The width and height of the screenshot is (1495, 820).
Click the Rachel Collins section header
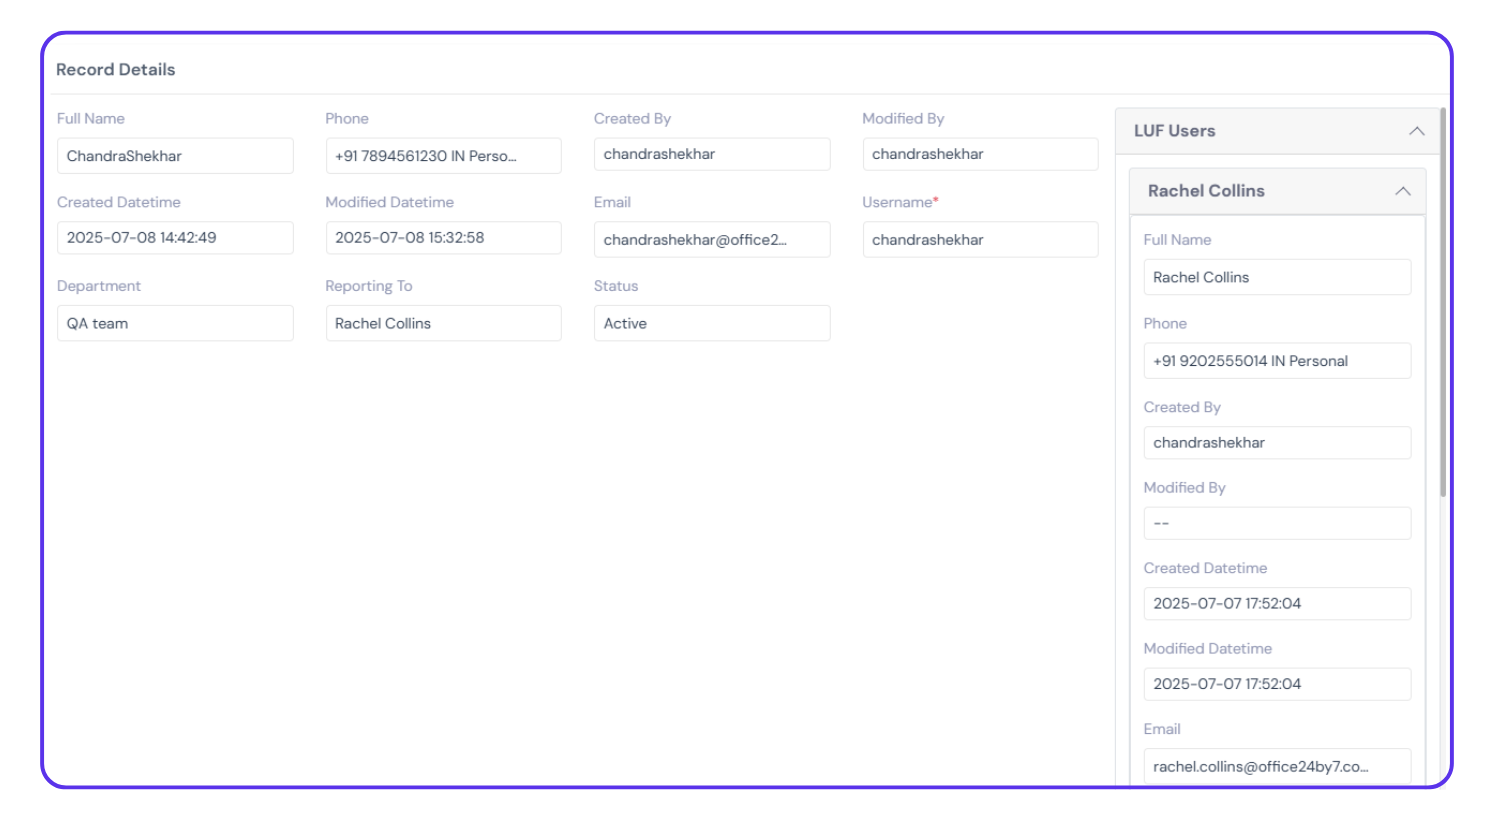[1206, 191]
